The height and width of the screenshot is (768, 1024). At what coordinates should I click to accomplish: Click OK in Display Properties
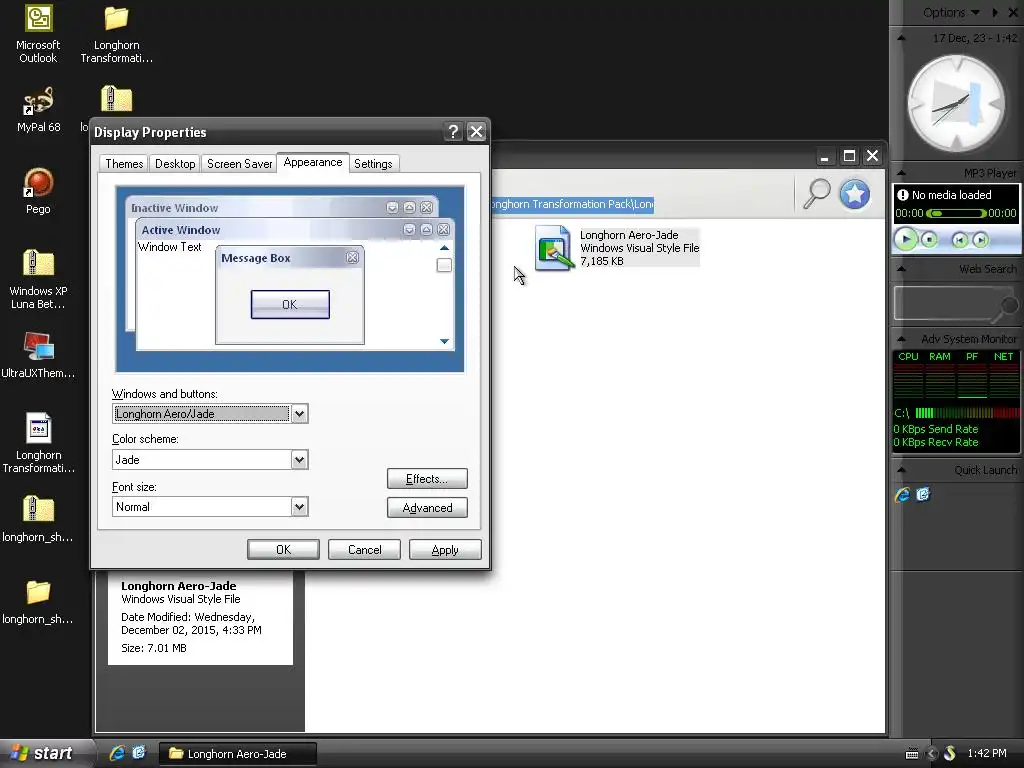pos(283,550)
